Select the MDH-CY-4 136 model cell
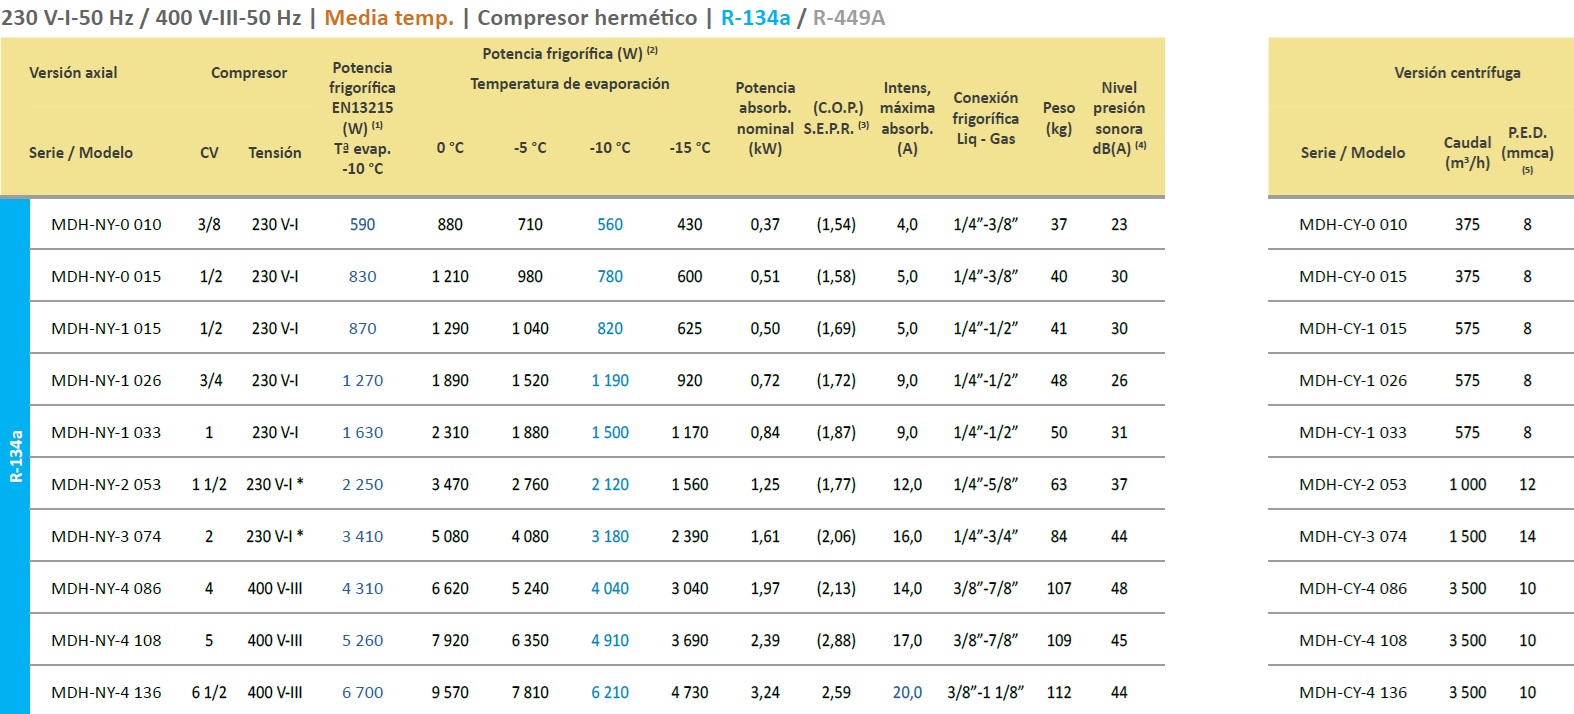 (1353, 692)
